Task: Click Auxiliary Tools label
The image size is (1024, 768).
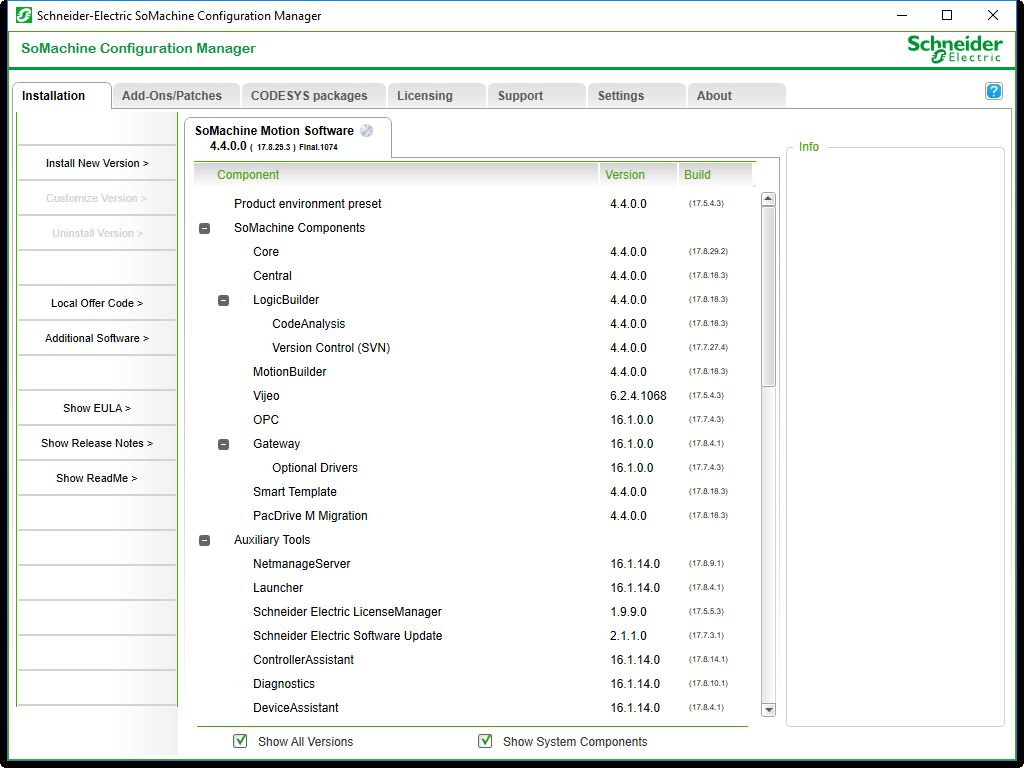Action: tap(272, 540)
